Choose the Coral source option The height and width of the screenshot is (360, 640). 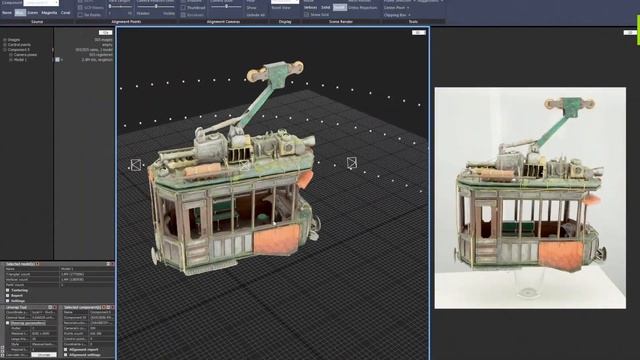(65, 13)
